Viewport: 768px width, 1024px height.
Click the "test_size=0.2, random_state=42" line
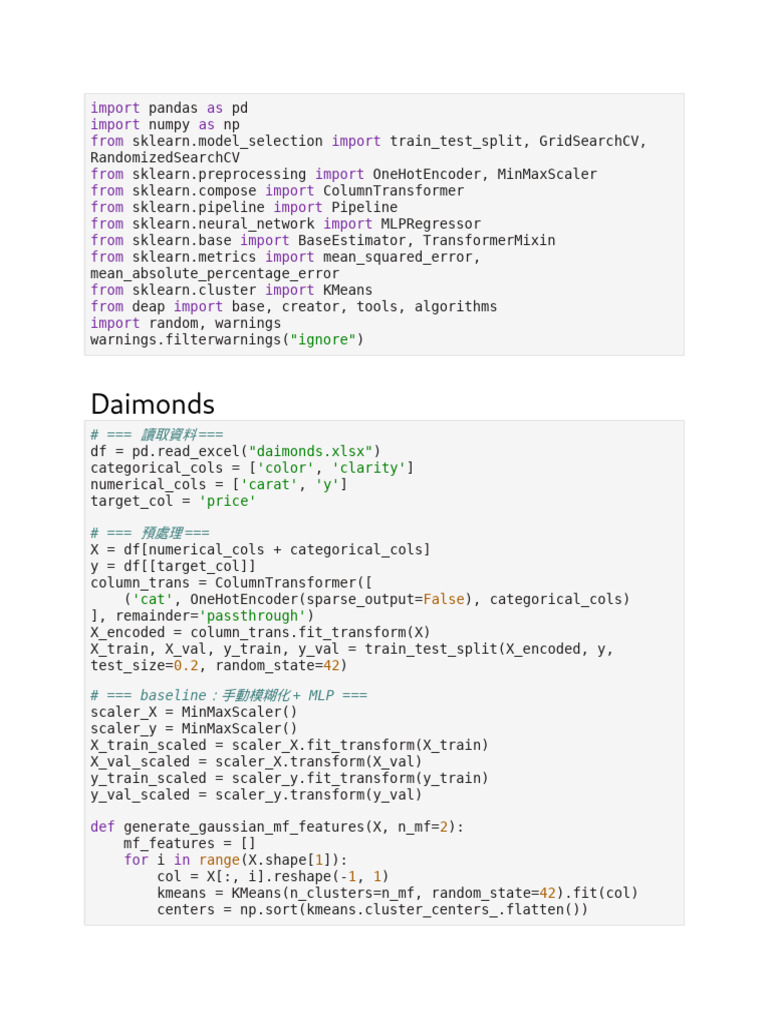pos(219,665)
